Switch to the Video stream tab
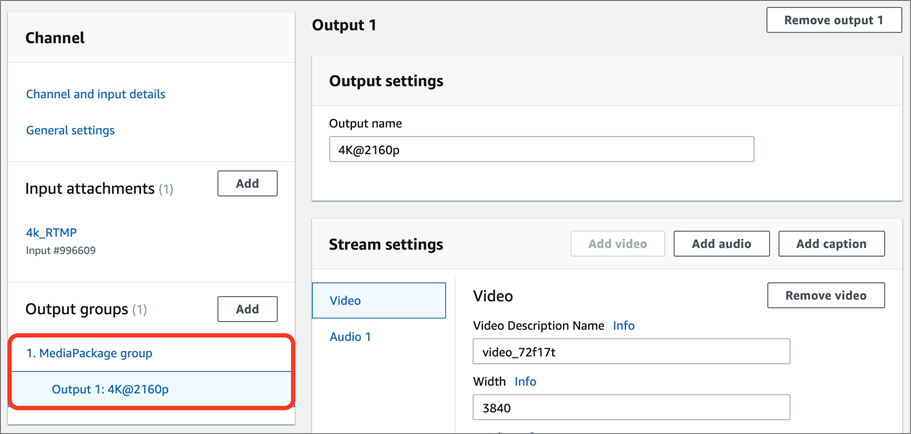The height and width of the screenshot is (434, 911). point(379,300)
